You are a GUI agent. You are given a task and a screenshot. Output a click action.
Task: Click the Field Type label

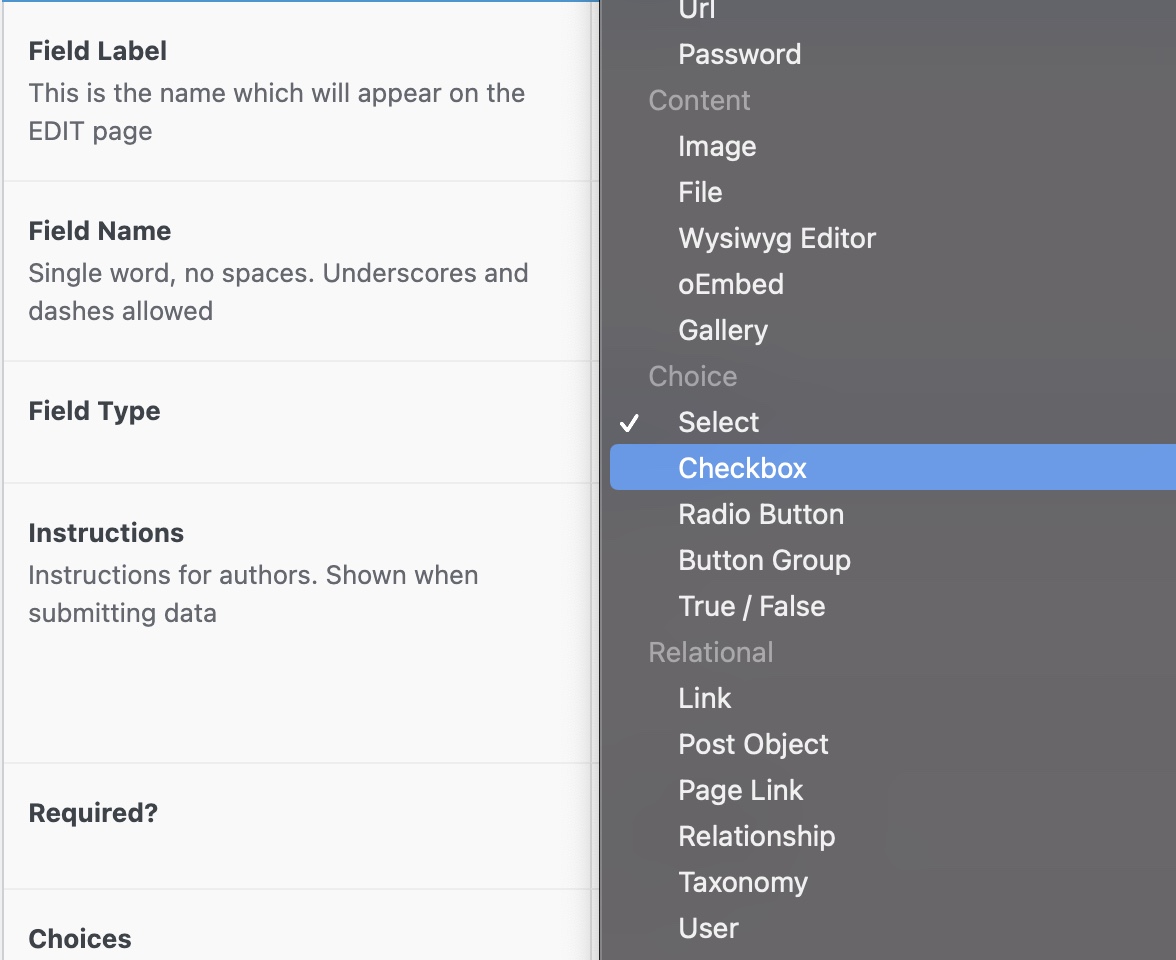click(94, 411)
